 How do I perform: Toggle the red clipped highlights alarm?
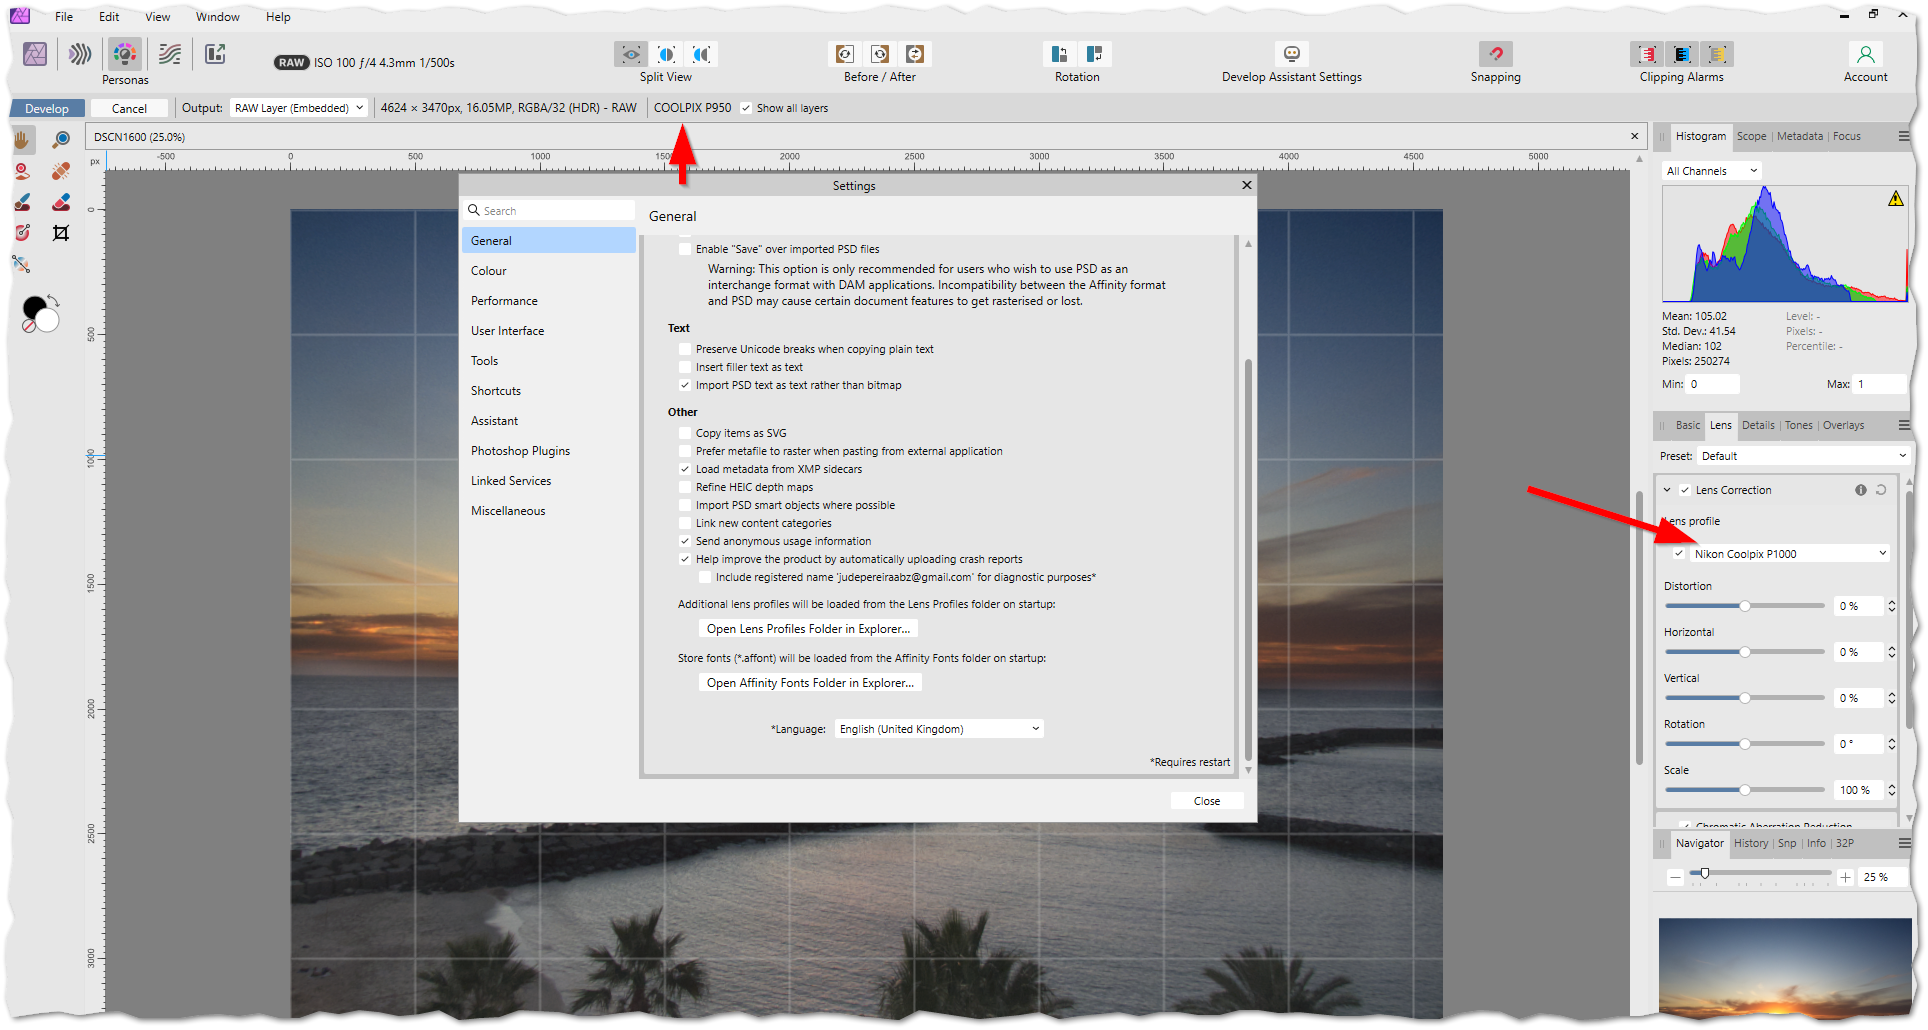click(x=1647, y=54)
